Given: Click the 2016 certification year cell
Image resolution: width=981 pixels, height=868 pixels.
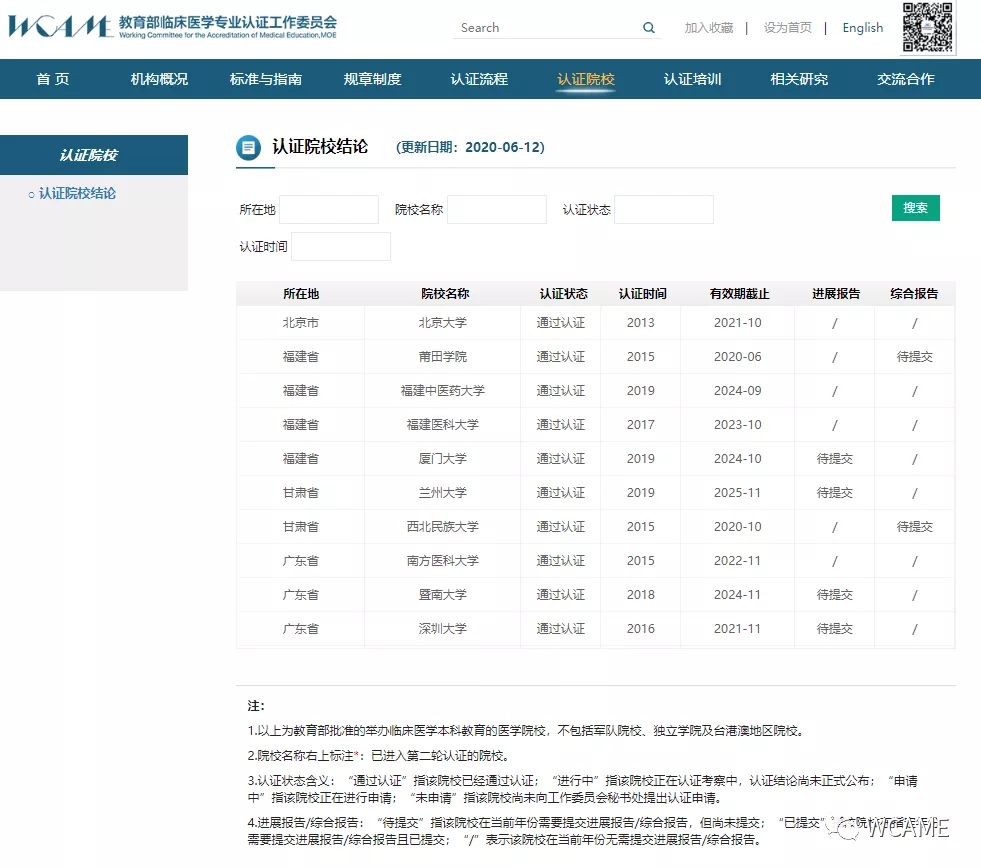Looking at the screenshot, I should pos(641,629).
